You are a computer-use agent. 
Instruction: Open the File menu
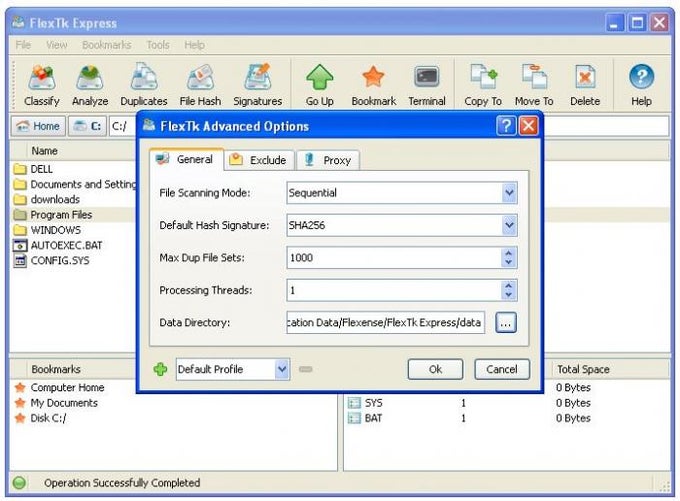[23, 45]
